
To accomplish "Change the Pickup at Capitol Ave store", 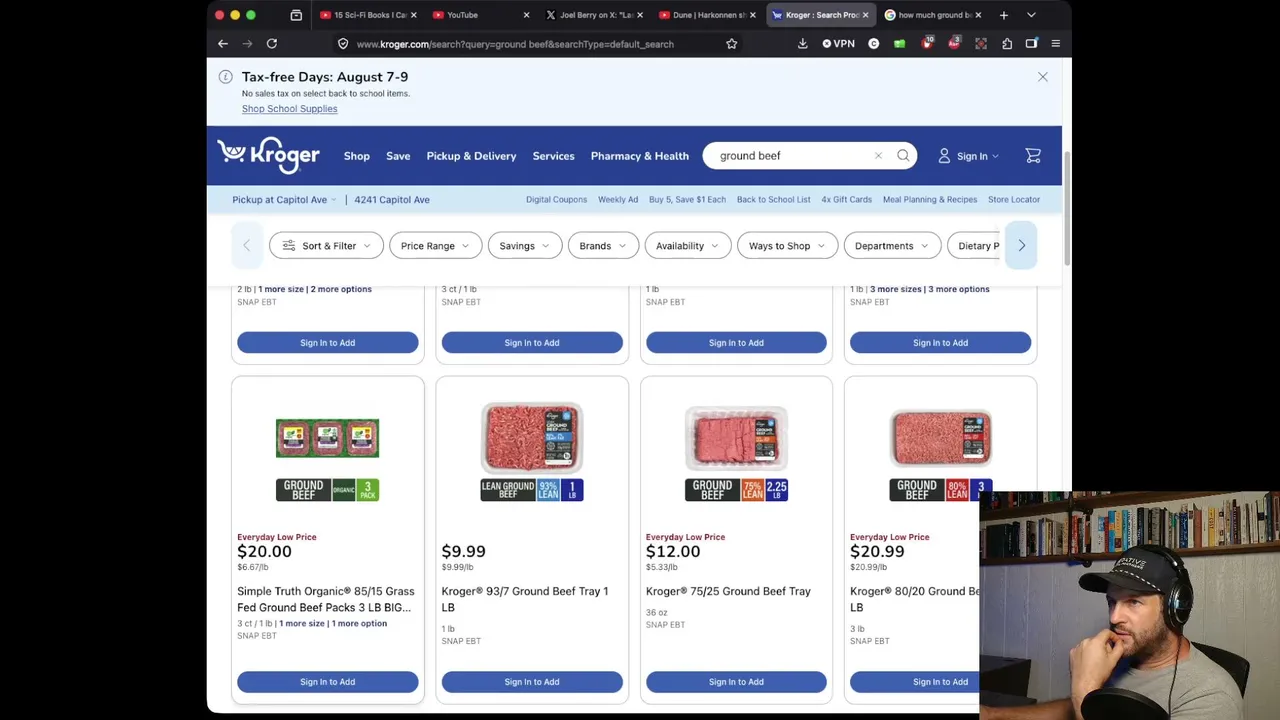I will click(284, 200).
